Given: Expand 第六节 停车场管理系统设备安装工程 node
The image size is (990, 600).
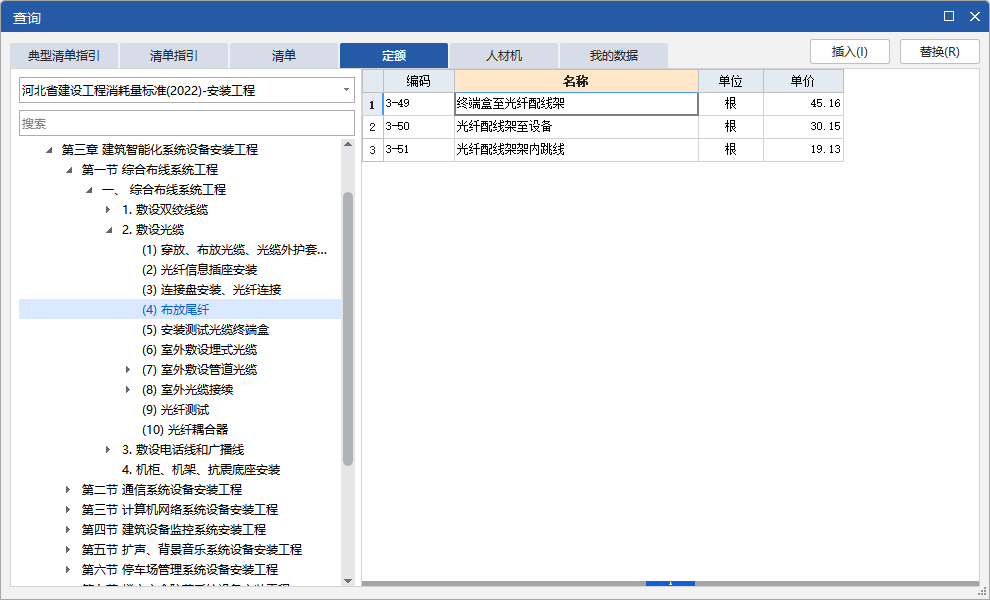Looking at the screenshot, I should coord(68,570).
